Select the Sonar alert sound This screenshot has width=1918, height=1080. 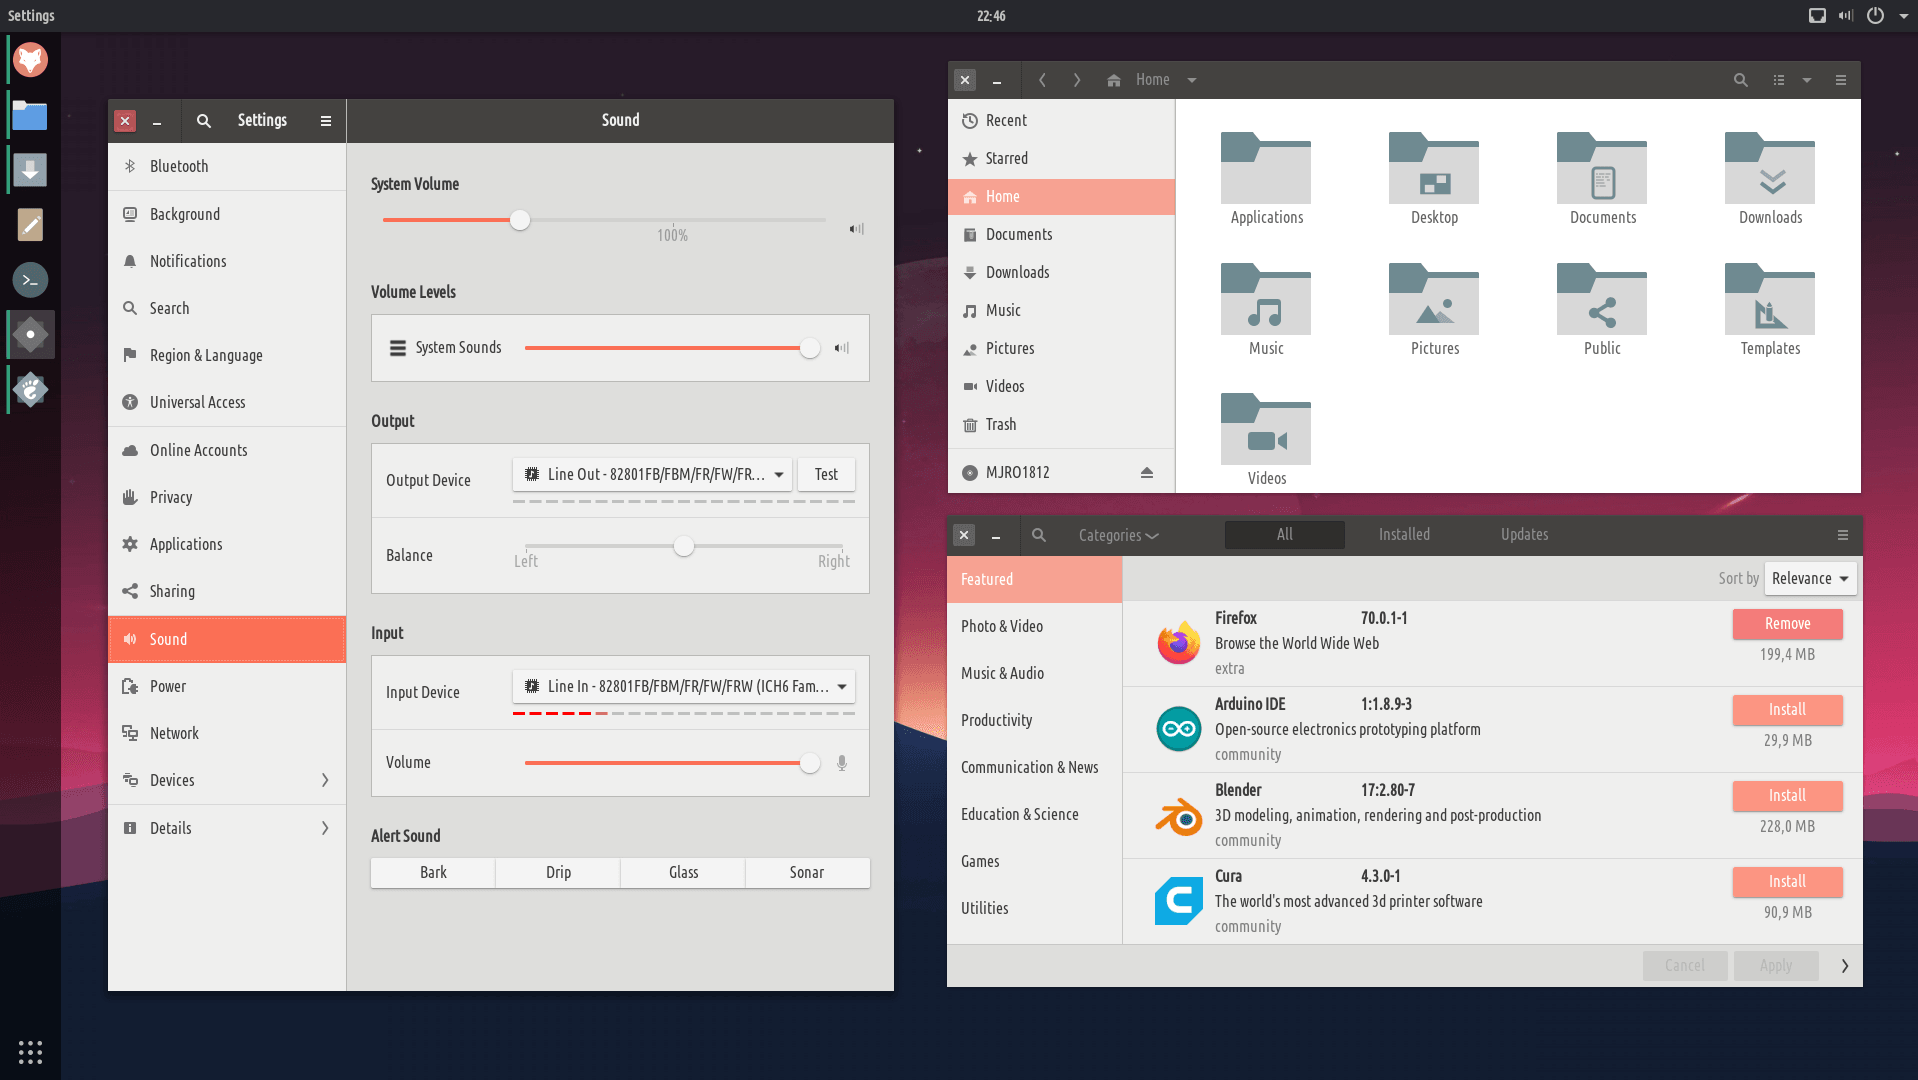(806, 873)
